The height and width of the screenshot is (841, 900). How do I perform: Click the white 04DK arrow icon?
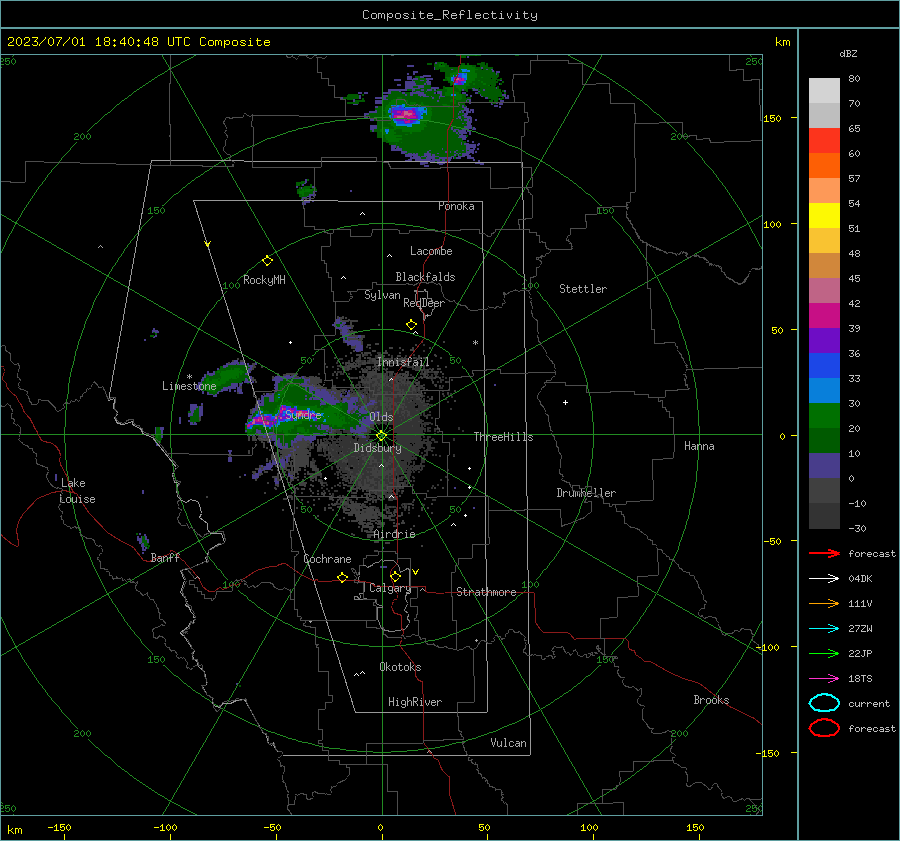tap(824, 578)
